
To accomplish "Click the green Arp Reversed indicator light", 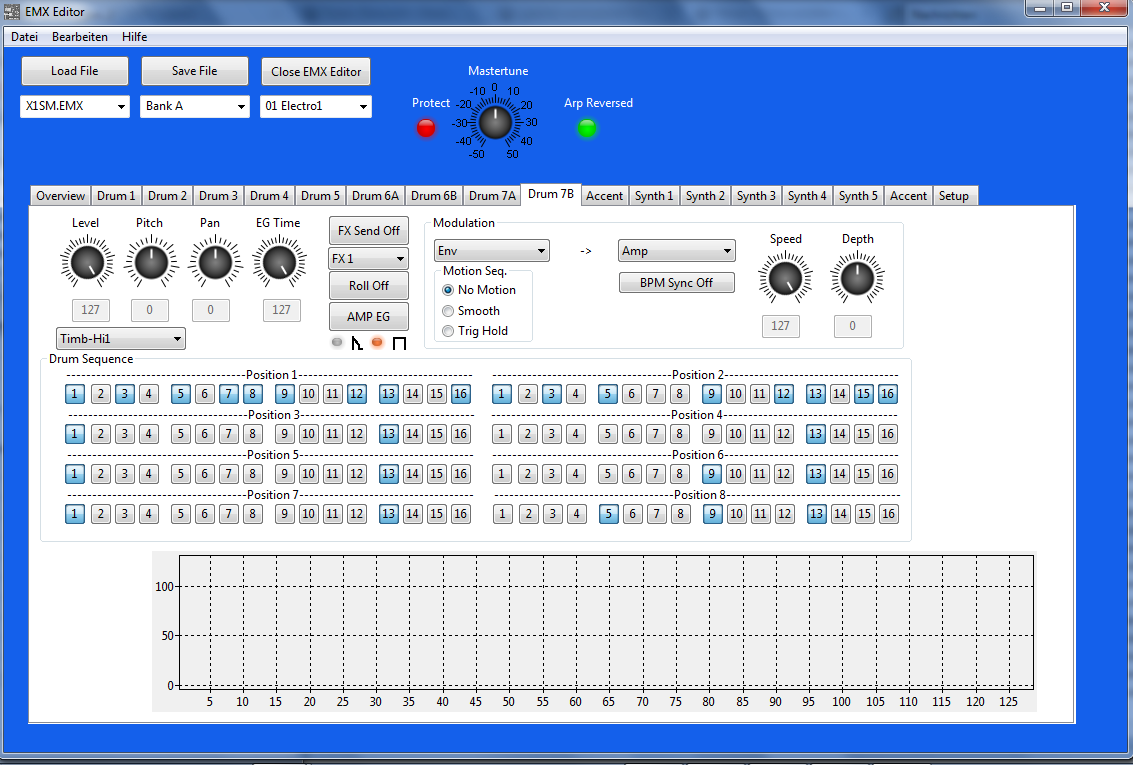I will click(587, 129).
